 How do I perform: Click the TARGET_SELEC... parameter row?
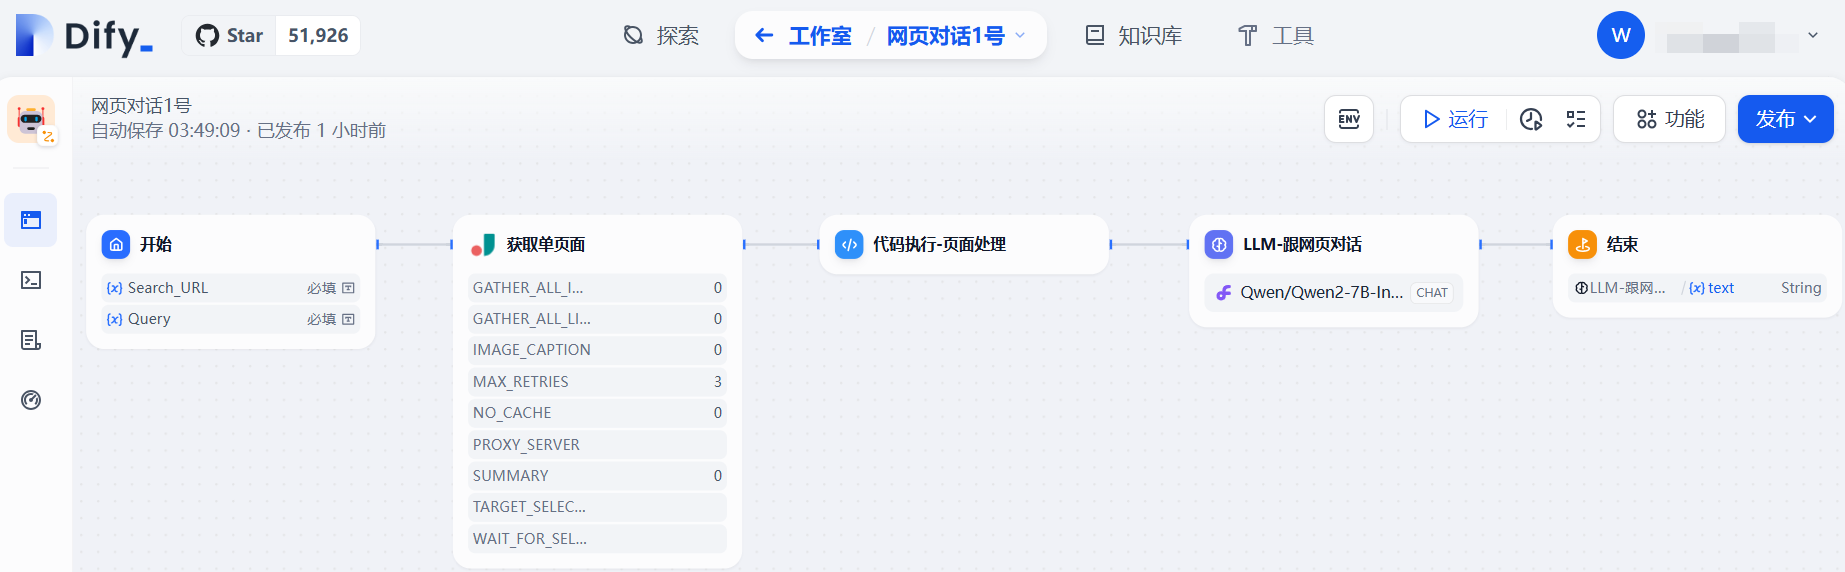[597, 507]
